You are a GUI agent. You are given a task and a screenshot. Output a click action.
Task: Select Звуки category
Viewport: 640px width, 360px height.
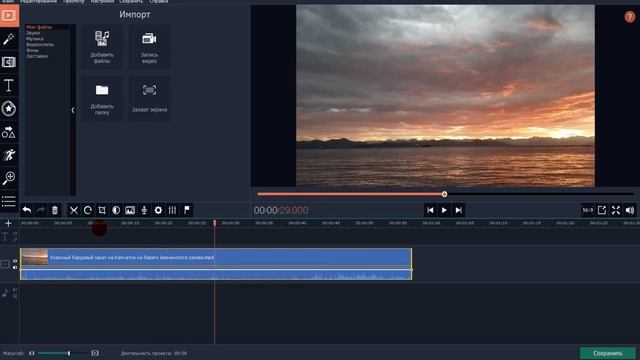33,33
